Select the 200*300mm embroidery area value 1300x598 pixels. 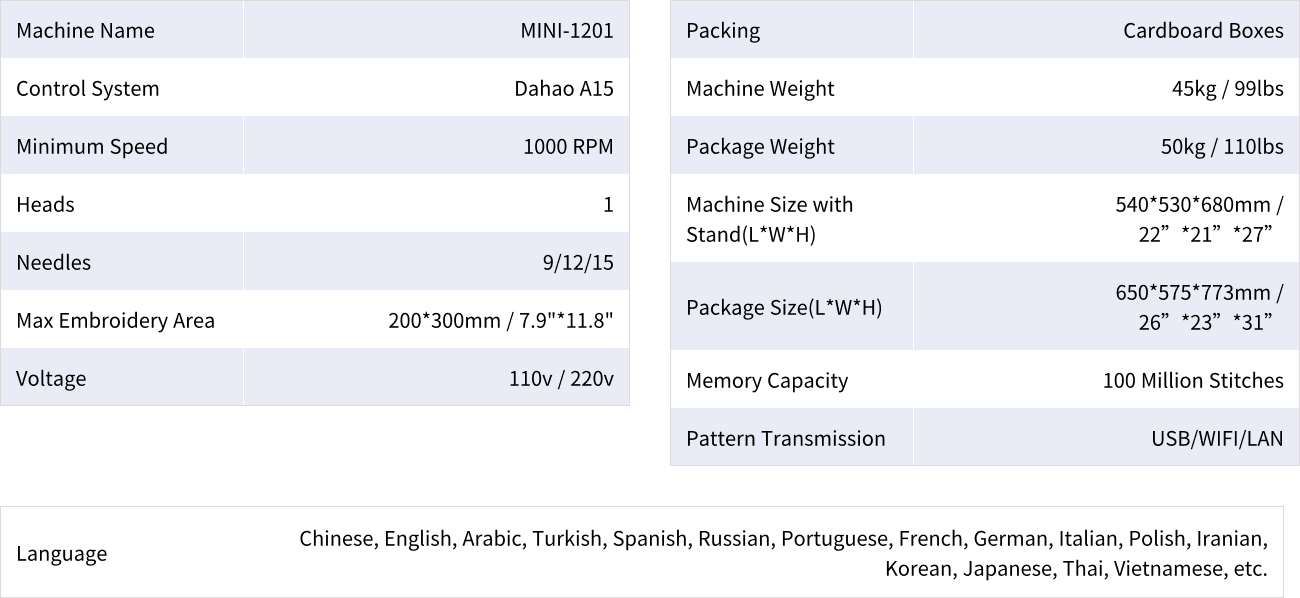click(500, 320)
